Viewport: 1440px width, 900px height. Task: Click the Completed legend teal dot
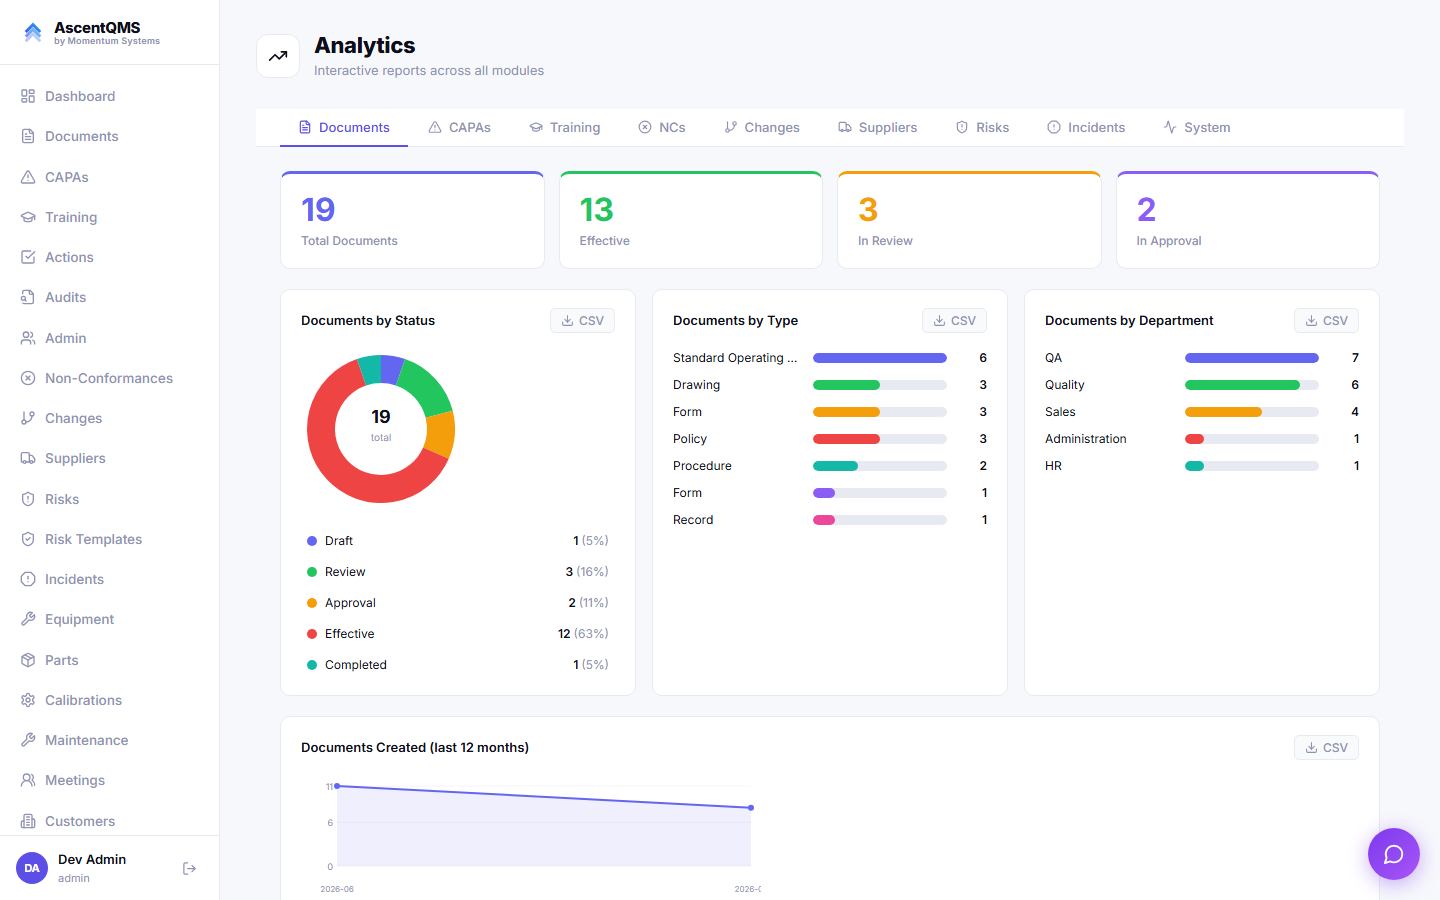pos(312,665)
